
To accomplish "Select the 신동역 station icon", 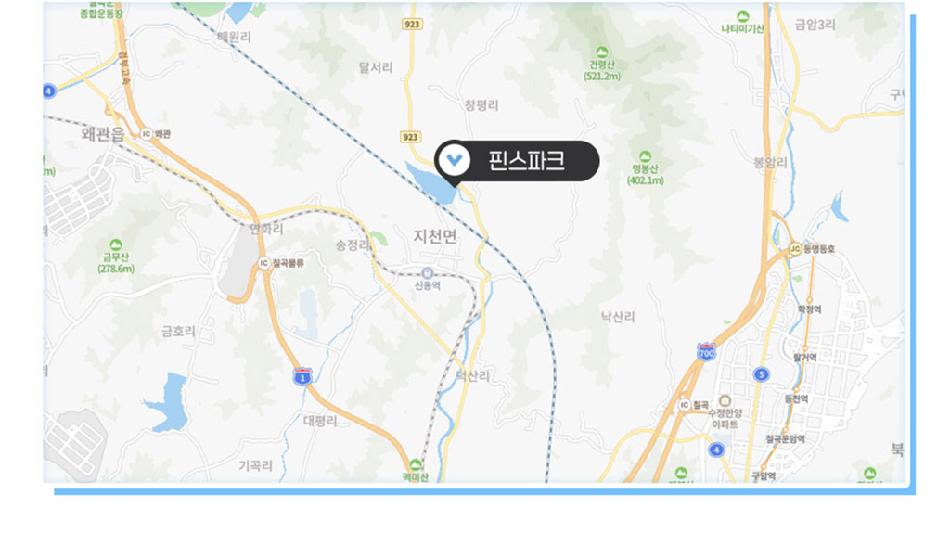I will tap(428, 273).
